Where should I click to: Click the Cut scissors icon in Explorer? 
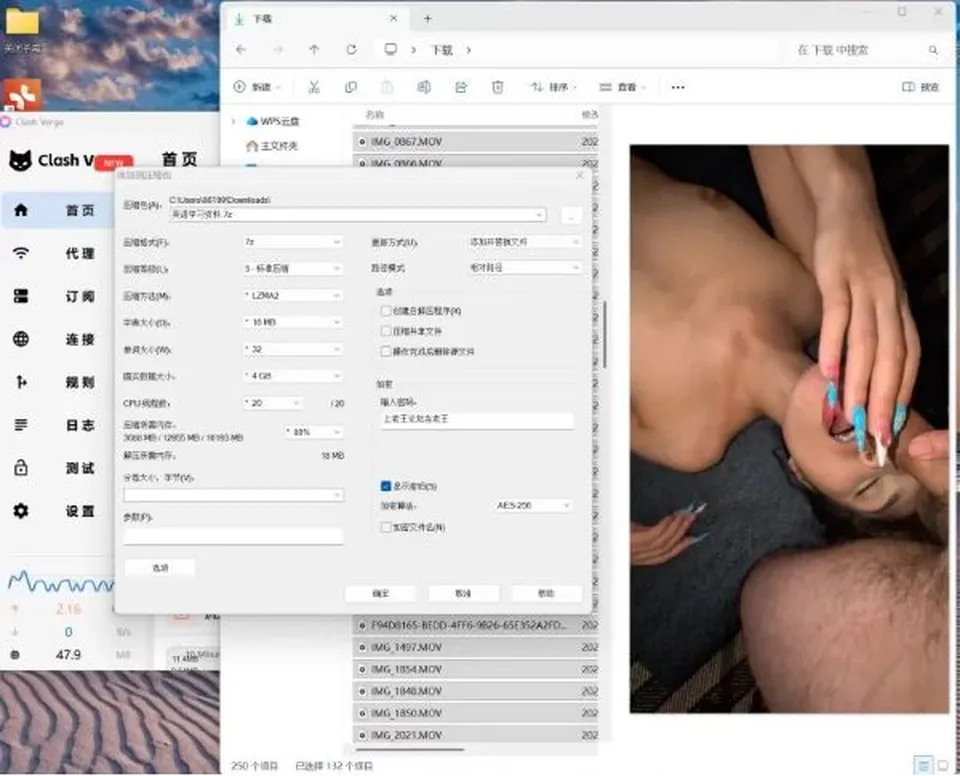(x=314, y=87)
